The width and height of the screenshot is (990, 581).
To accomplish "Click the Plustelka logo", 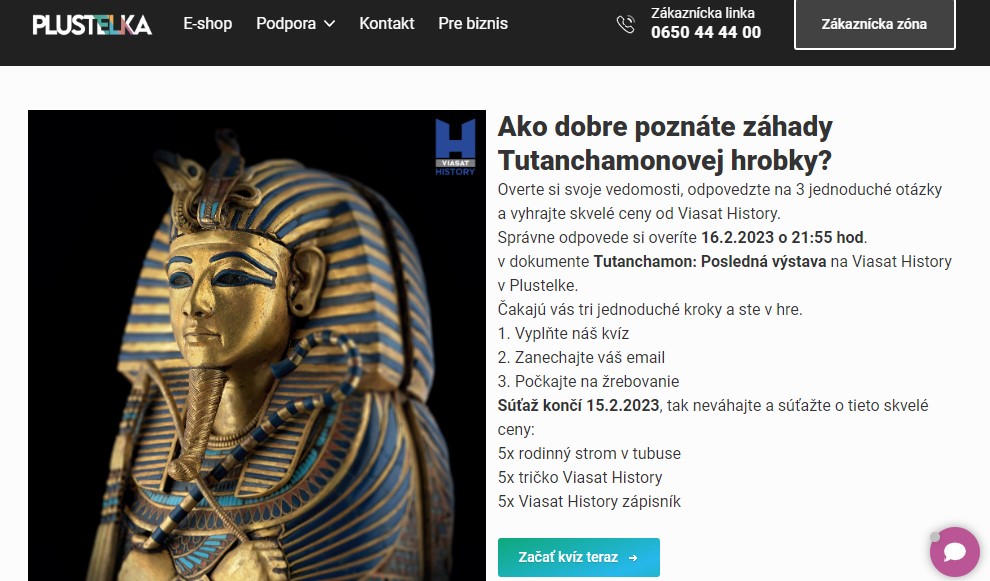I will [92, 24].
